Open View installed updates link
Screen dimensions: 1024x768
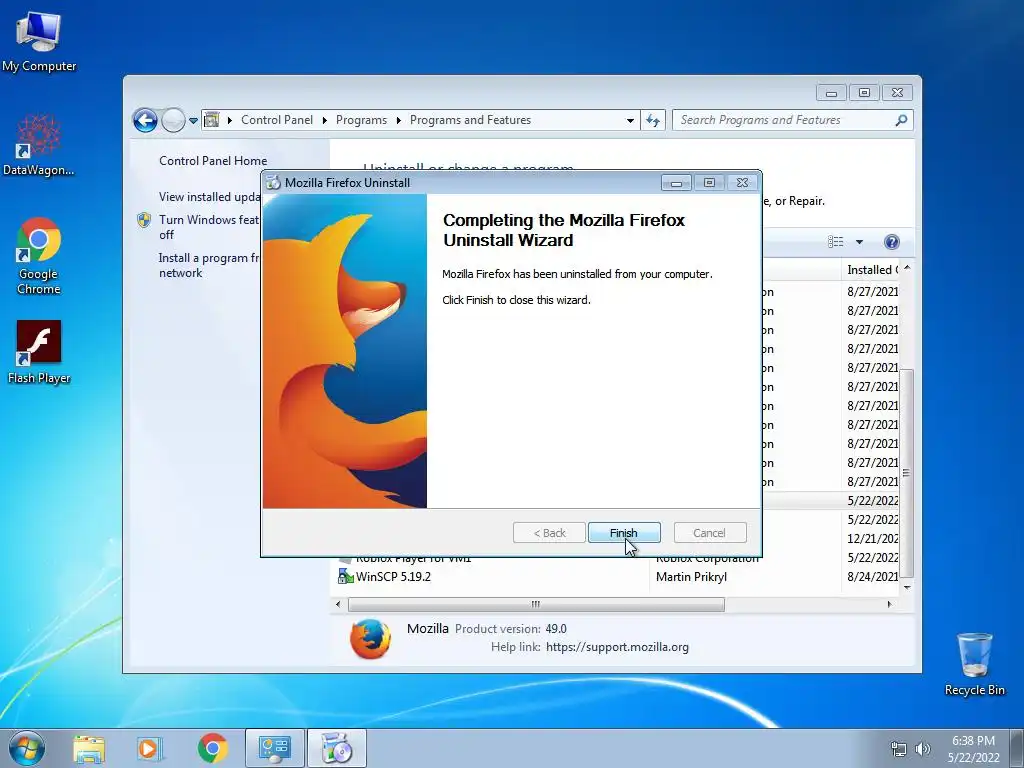(x=210, y=197)
